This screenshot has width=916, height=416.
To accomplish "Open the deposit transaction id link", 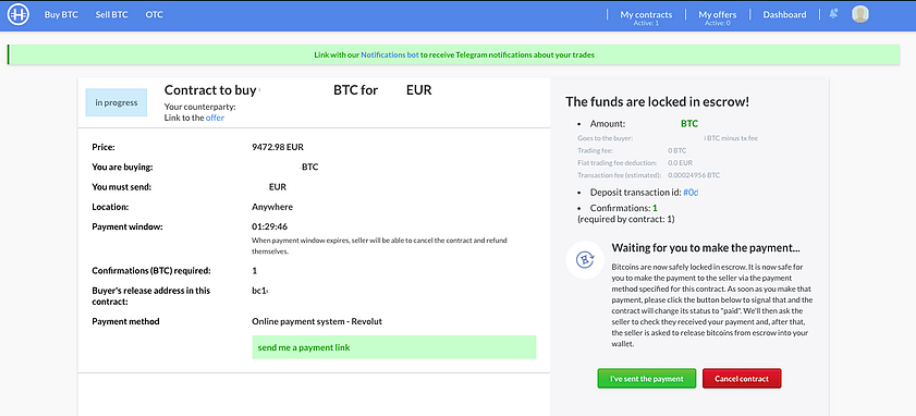I will coord(691,192).
